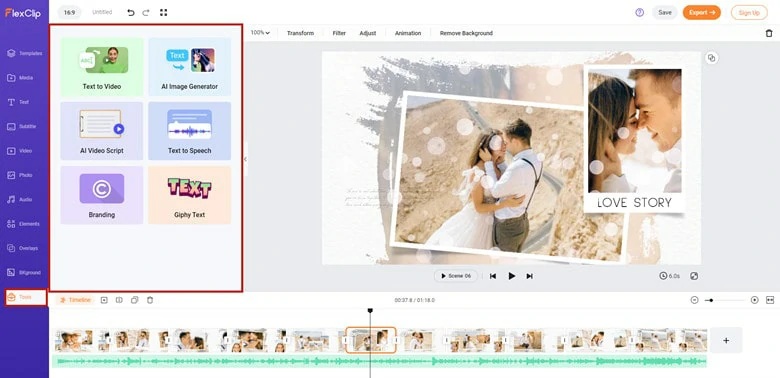Viewport: 780px width, 378px height.
Task: Click the undo arrow icon
Action: [x=131, y=12]
